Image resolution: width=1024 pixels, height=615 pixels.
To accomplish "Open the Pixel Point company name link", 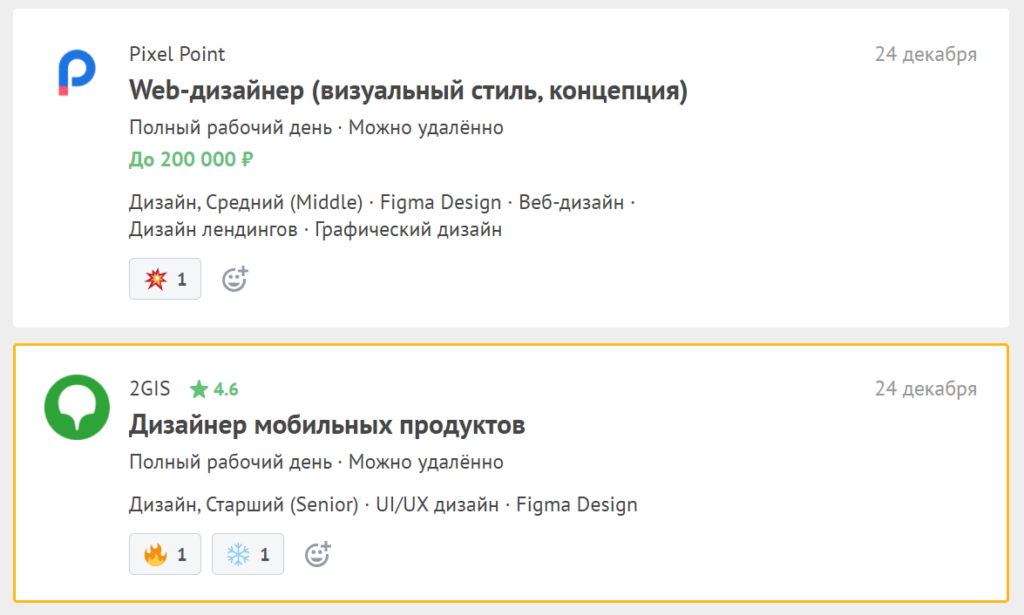I will [177, 54].
